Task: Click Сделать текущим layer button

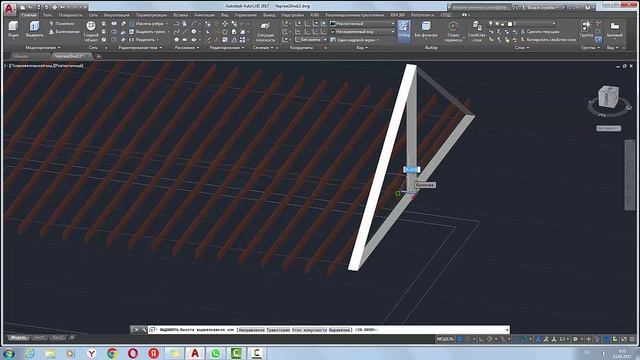Action: coord(540,31)
